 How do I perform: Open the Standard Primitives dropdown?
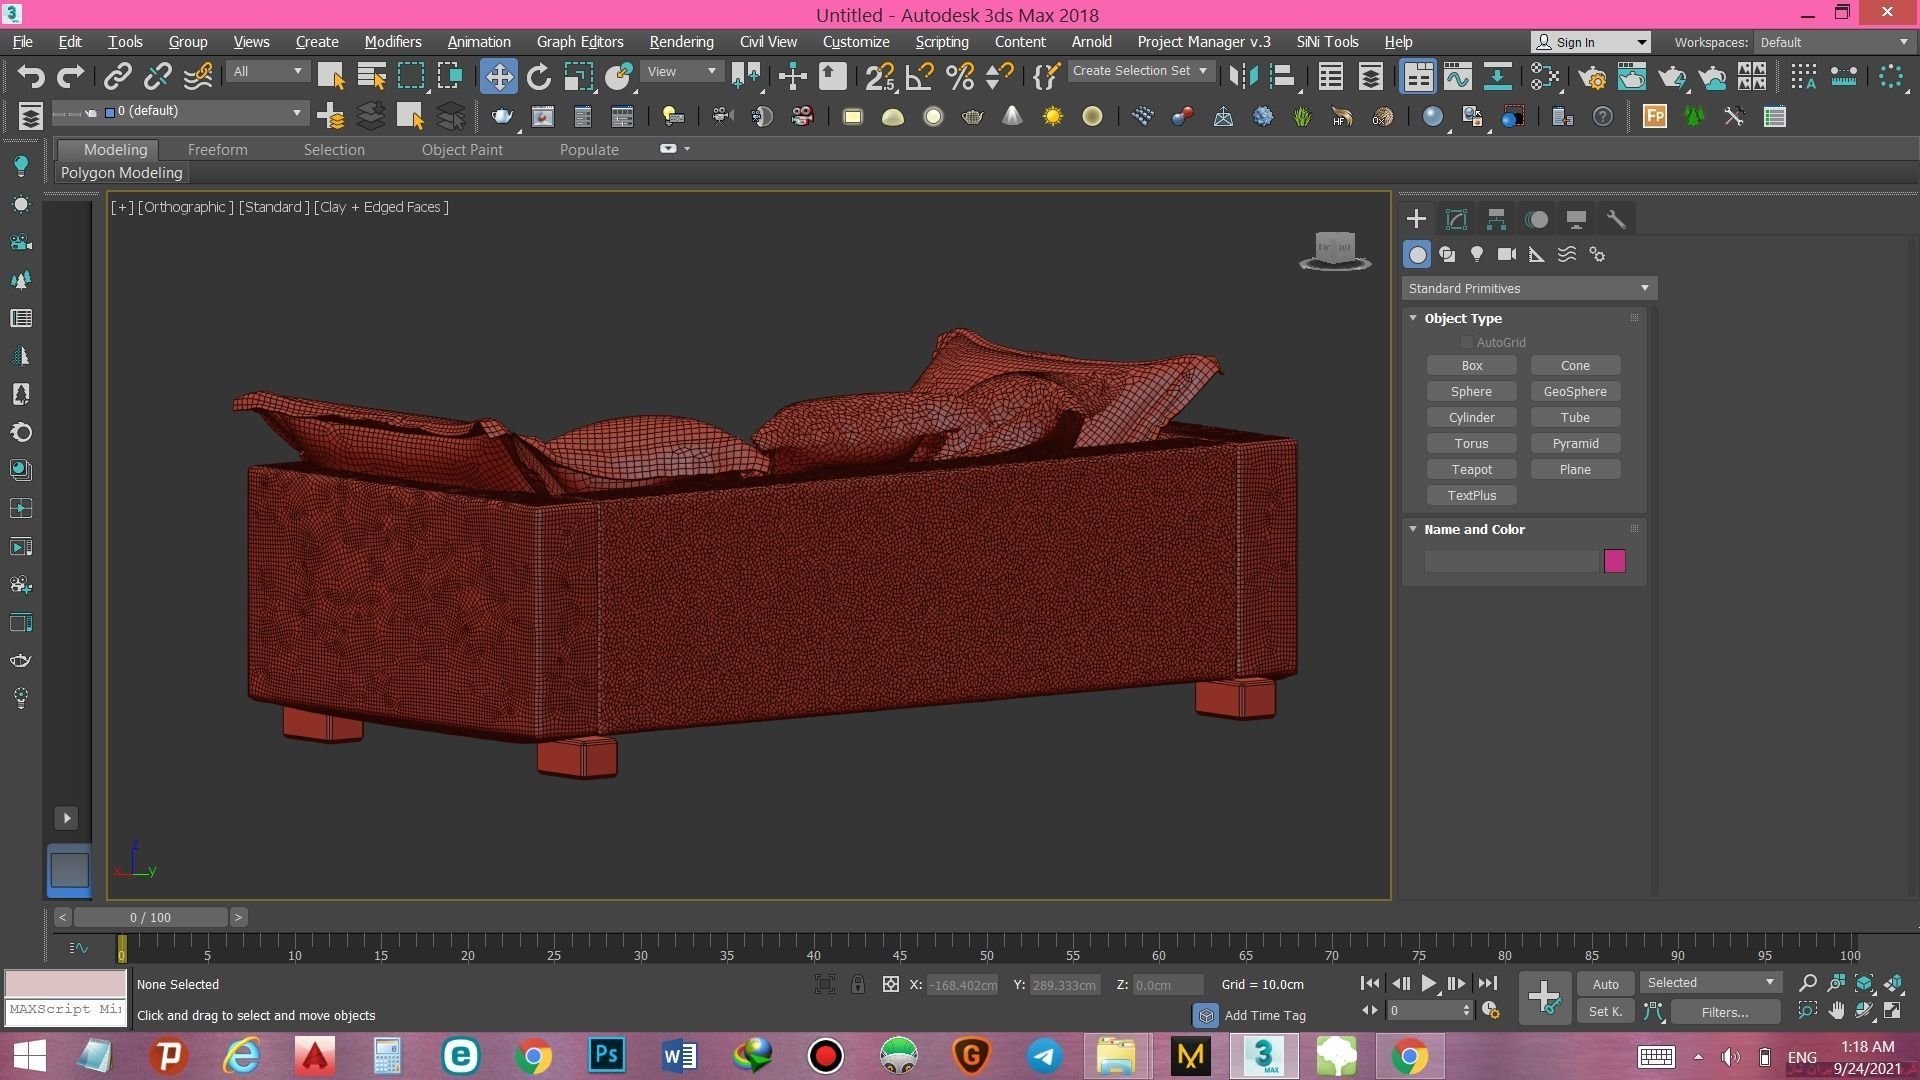tap(1528, 288)
